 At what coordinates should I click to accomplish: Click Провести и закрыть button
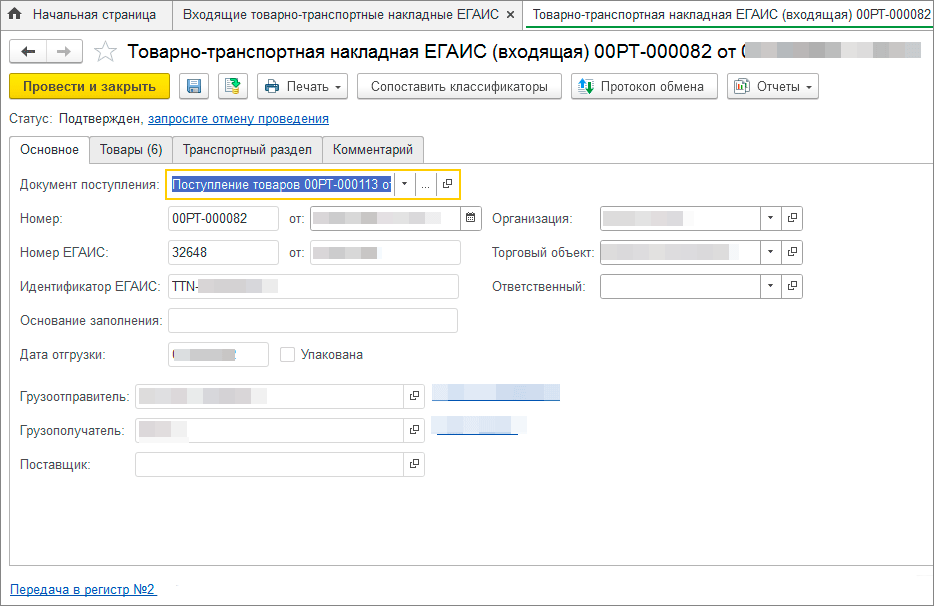coord(89,86)
